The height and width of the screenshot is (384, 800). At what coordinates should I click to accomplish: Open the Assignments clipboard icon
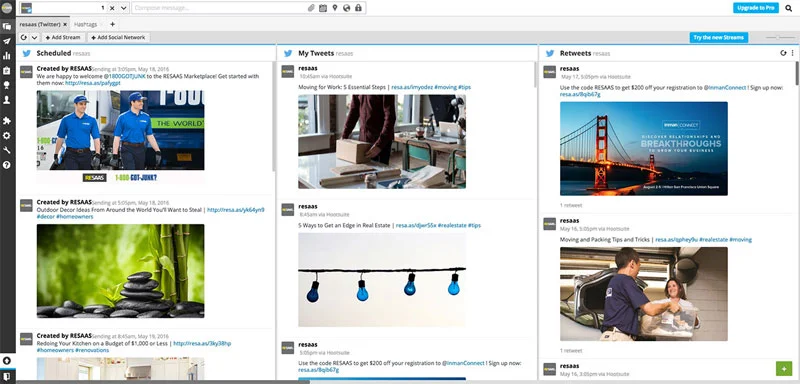[7, 70]
